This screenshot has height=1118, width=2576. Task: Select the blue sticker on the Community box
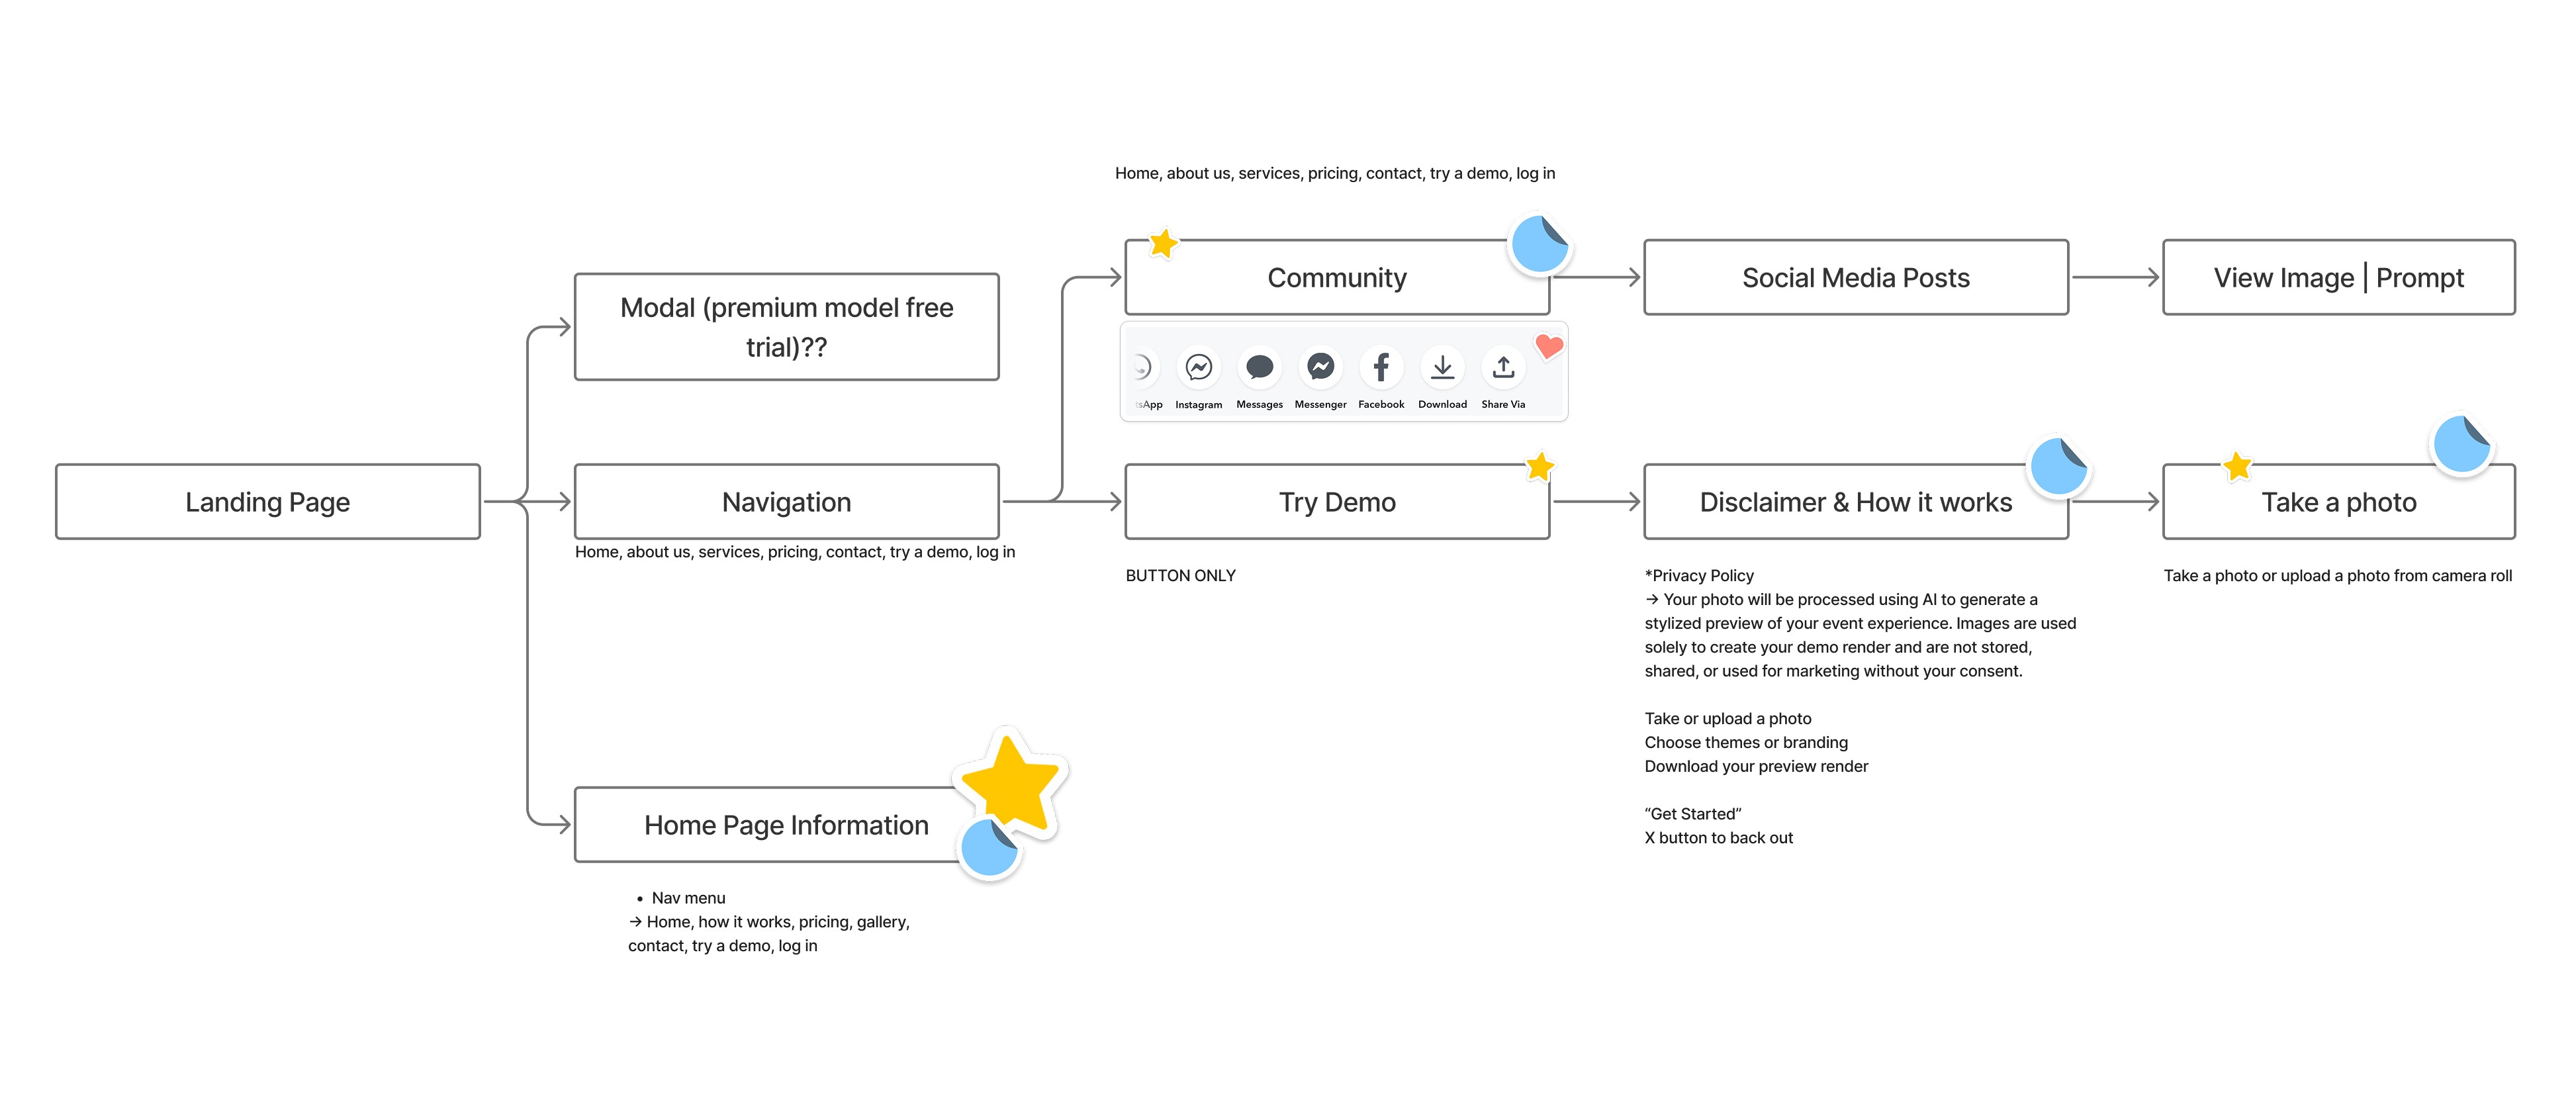(x=1539, y=244)
